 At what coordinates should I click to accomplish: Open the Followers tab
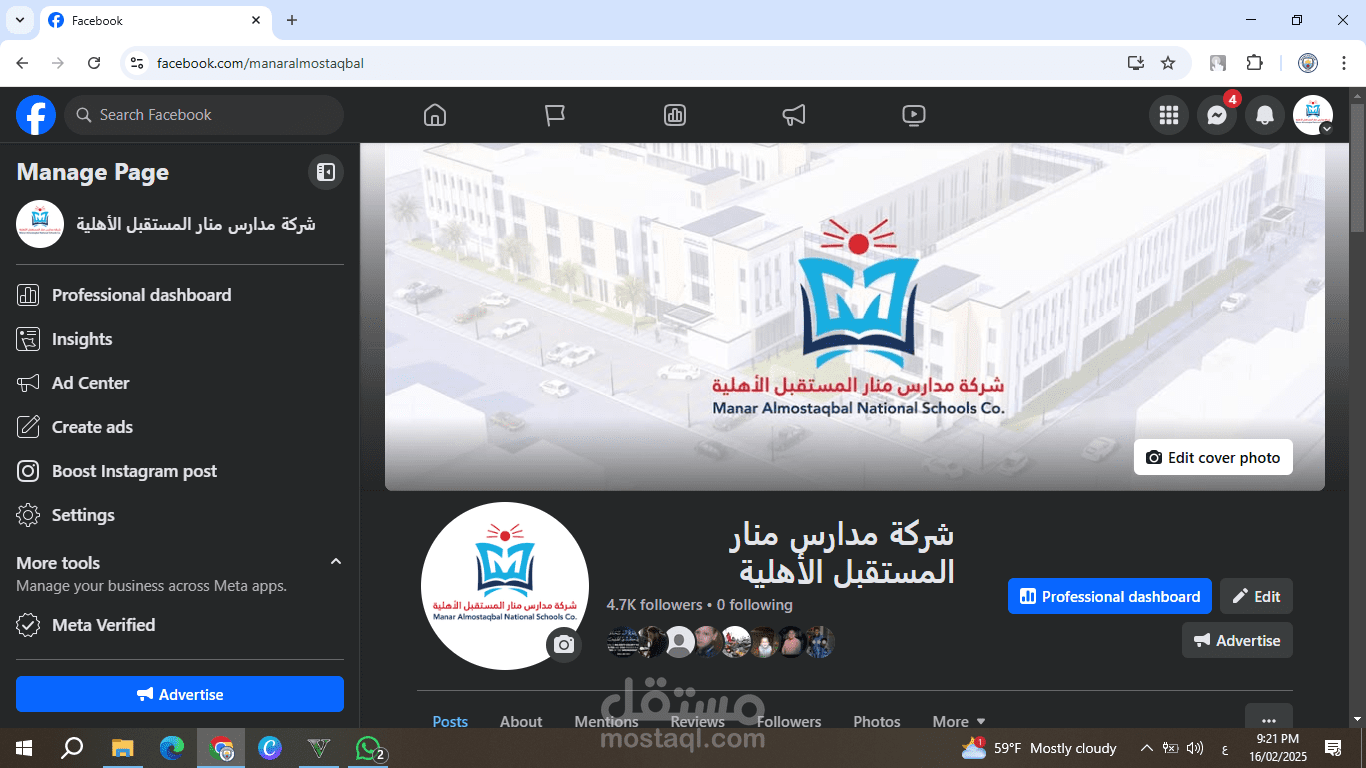tap(789, 721)
